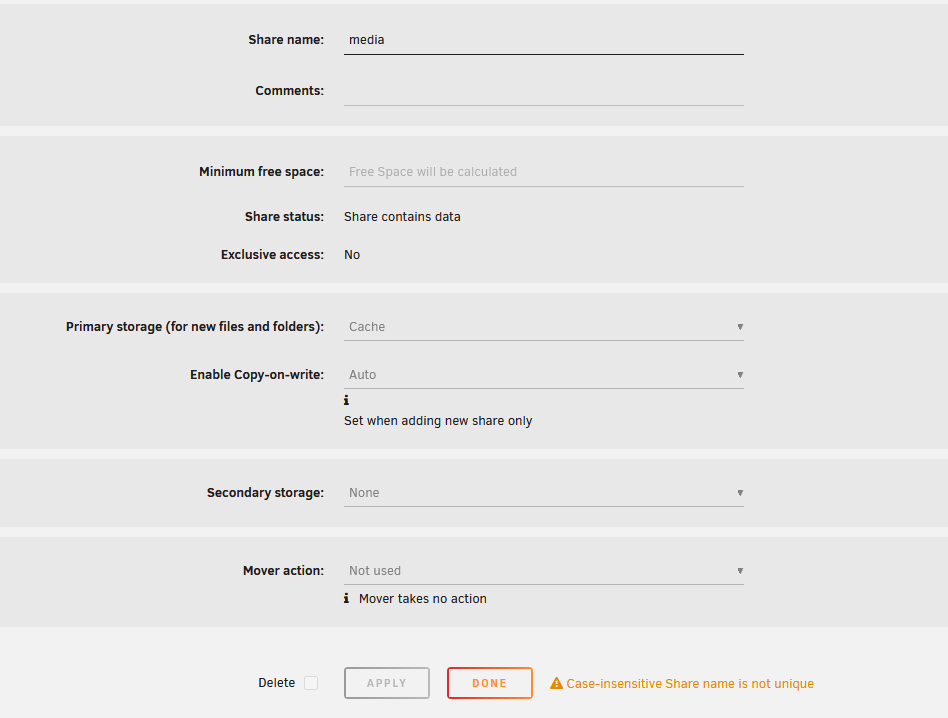Click the Share name label
This screenshot has width=948, height=718.
[x=286, y=40]
